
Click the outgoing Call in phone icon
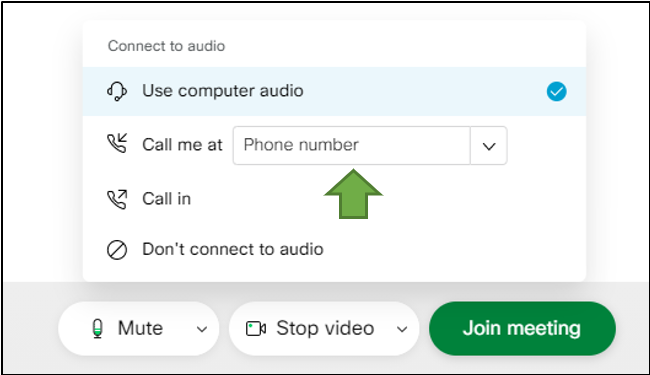pos(117,199)
